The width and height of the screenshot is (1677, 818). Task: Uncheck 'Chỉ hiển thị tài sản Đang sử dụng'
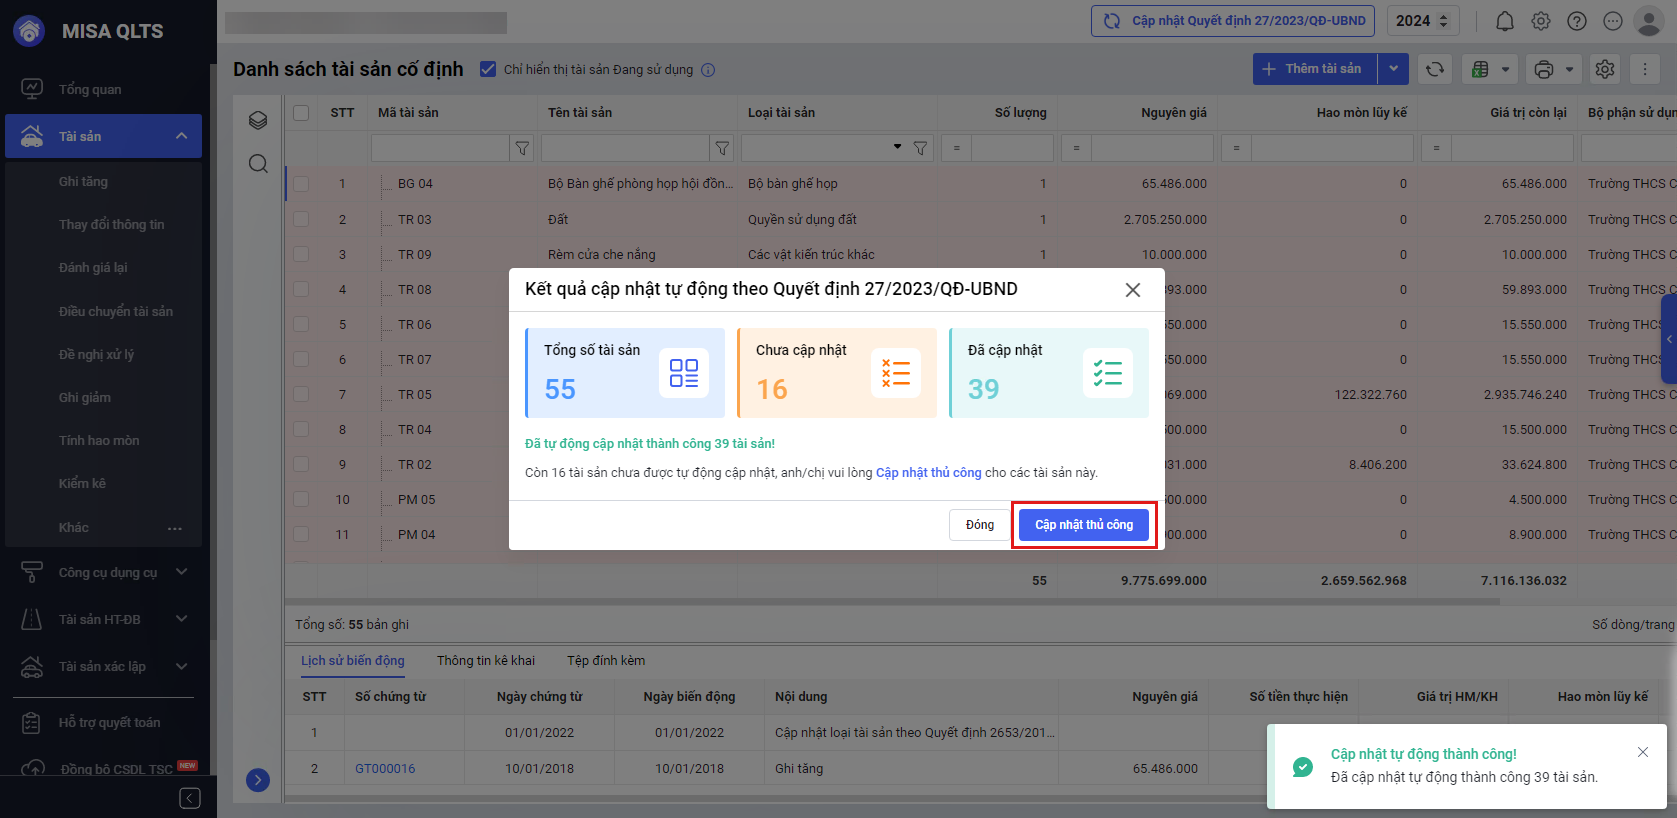[x=488, y=69]
